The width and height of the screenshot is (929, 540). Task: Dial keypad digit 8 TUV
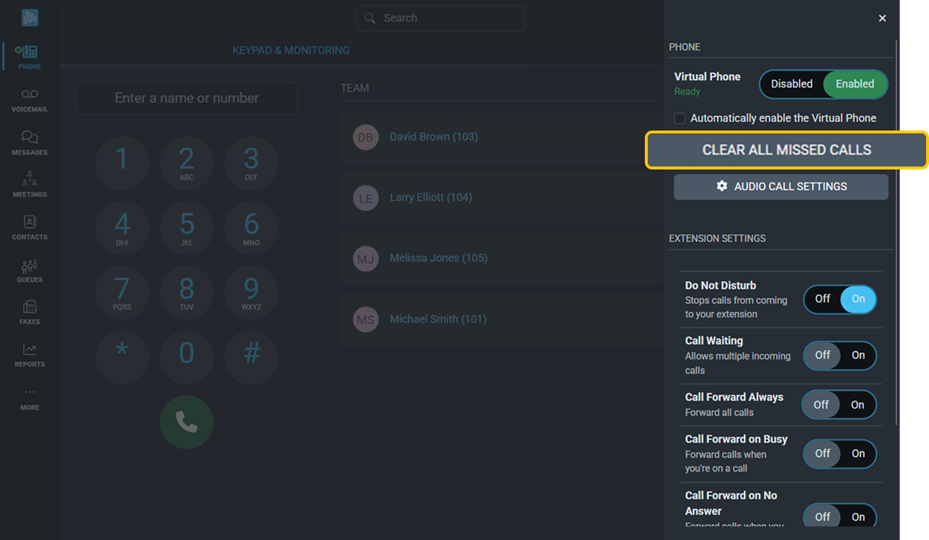[187, 293]
